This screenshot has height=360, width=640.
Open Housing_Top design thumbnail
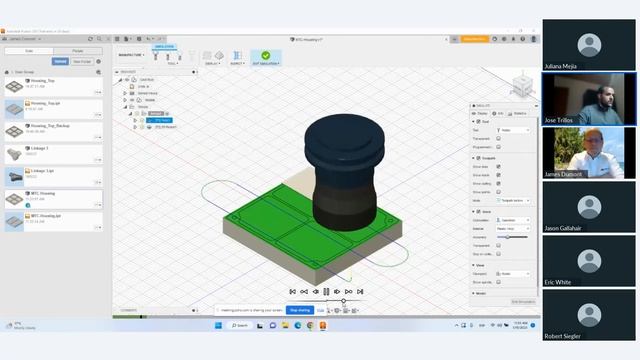click(x=14, y=87)
